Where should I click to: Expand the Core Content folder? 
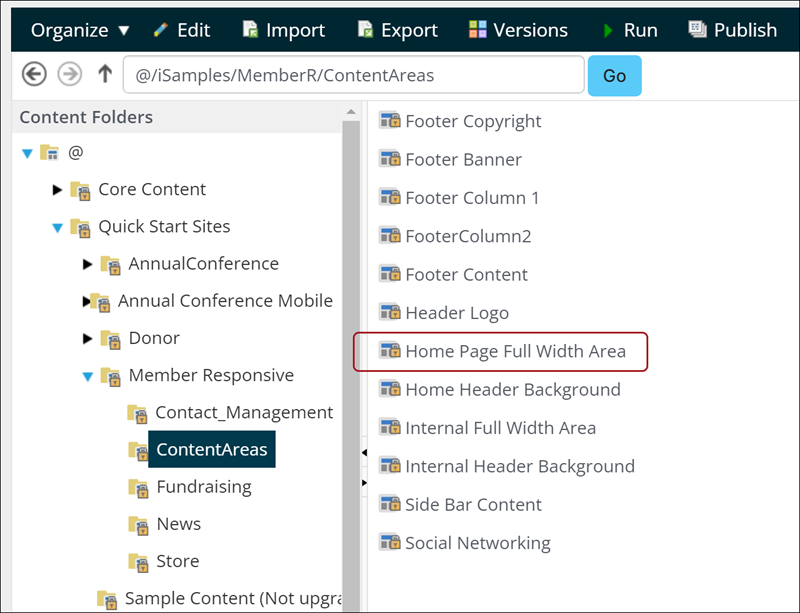click(x=57, y=190)
